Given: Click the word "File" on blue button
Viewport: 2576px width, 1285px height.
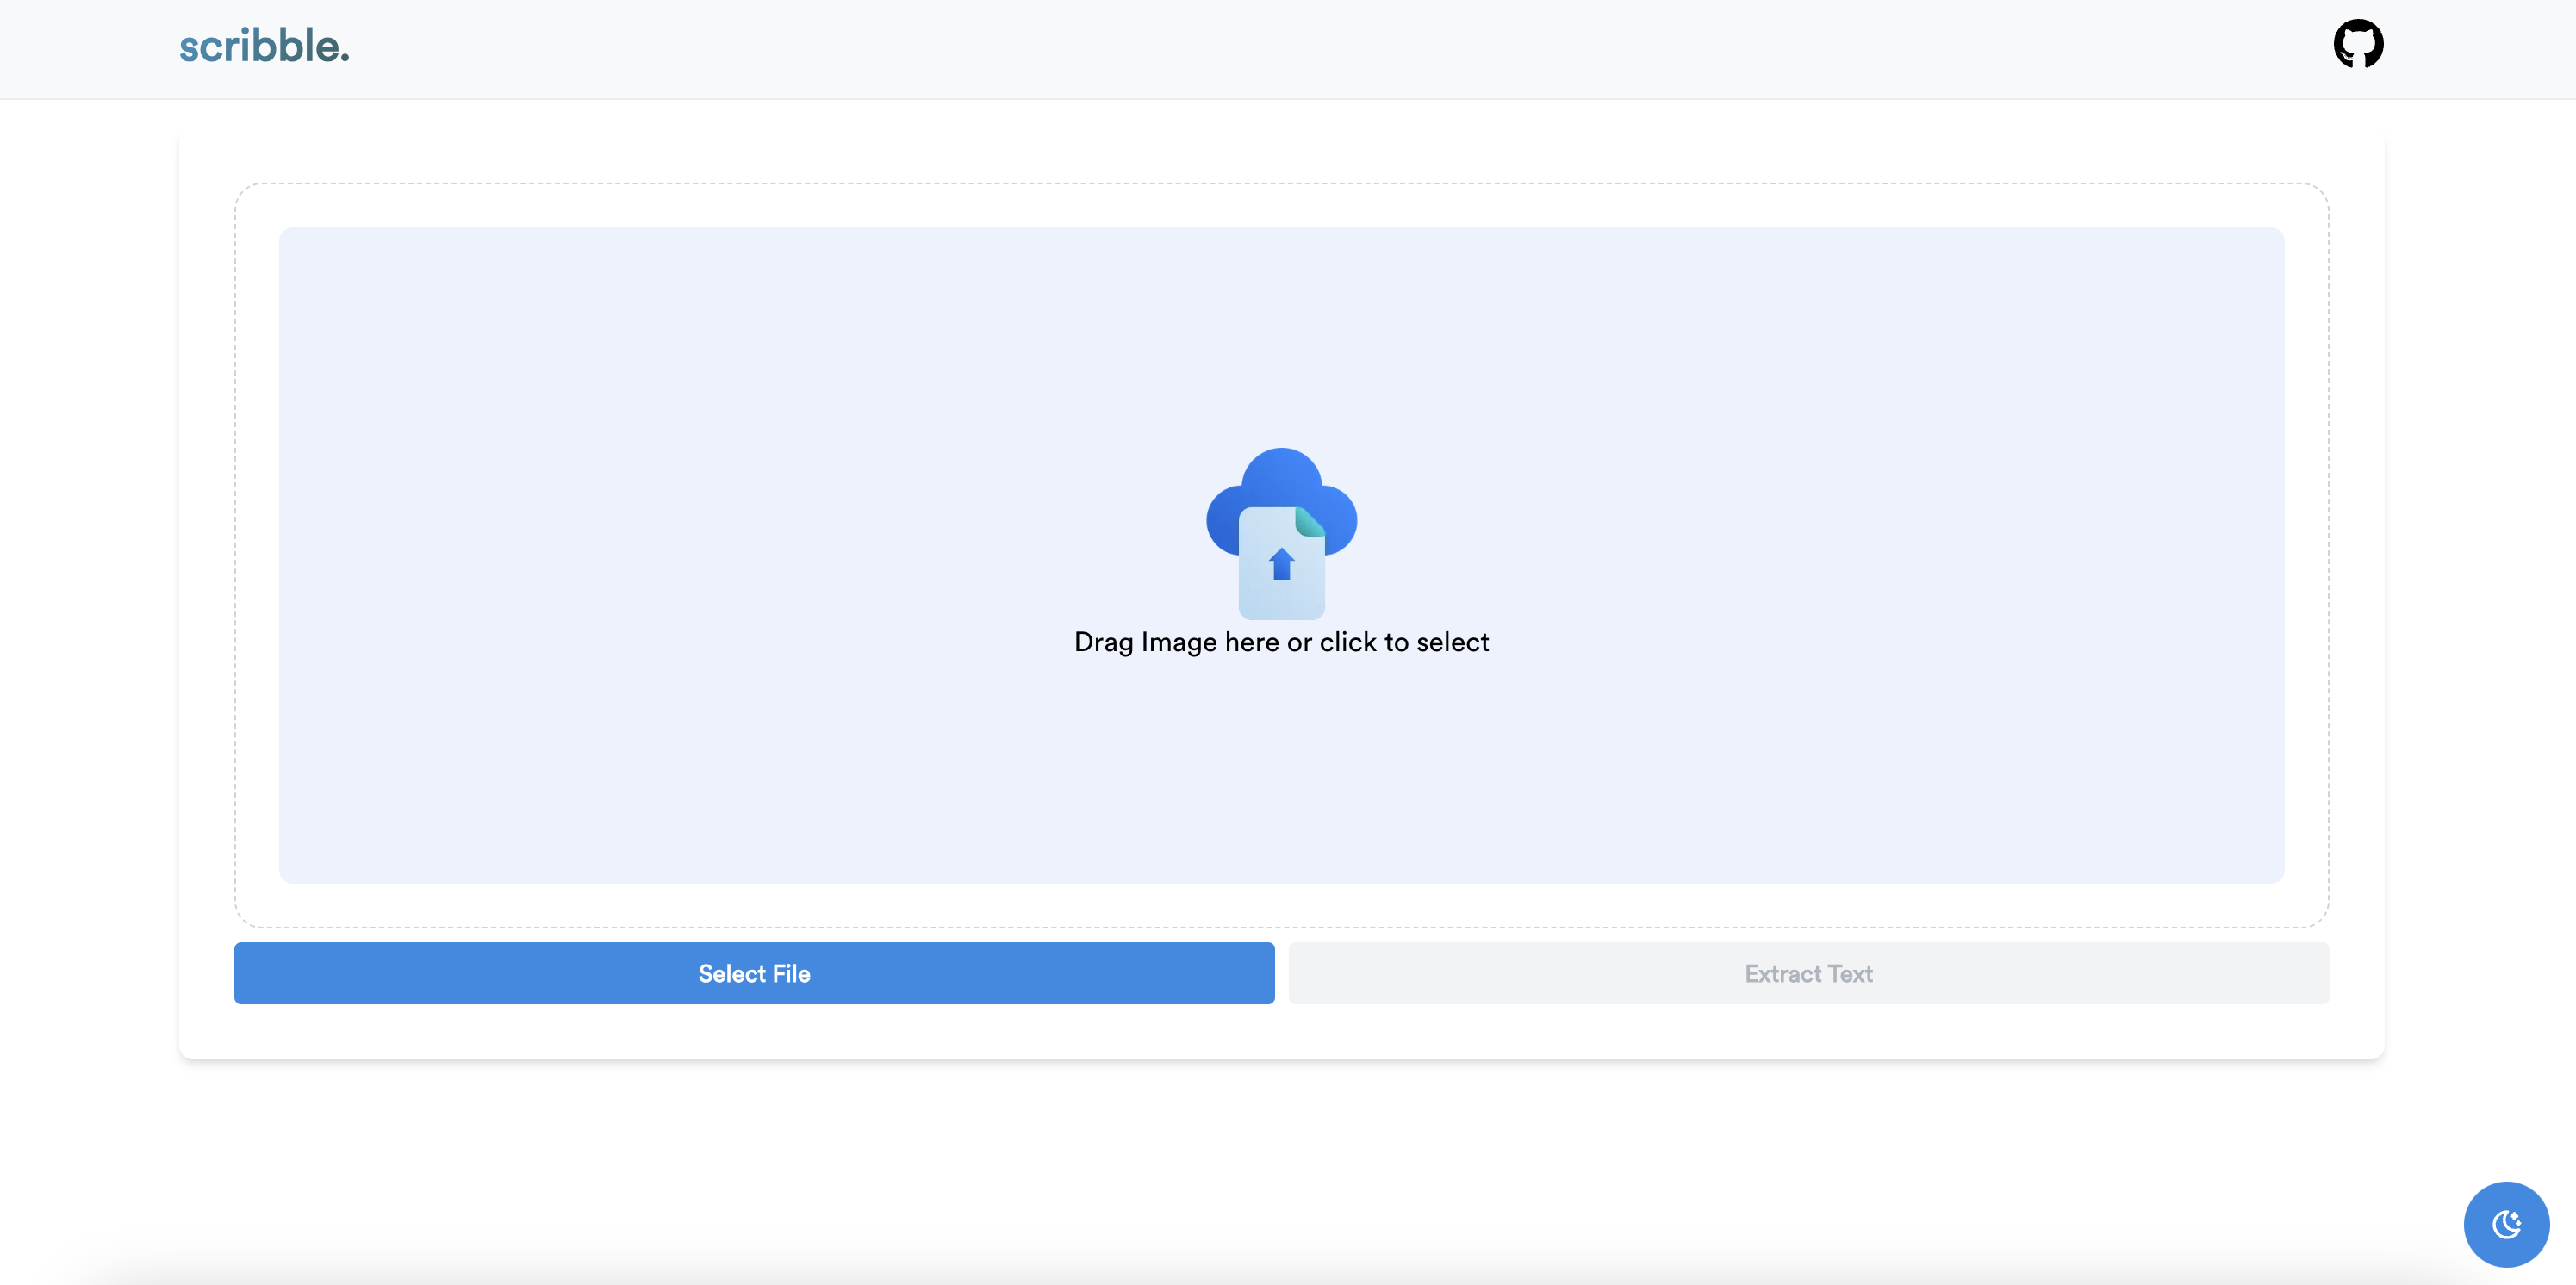Looking at the screenshot, I should (x=790, y=973).
